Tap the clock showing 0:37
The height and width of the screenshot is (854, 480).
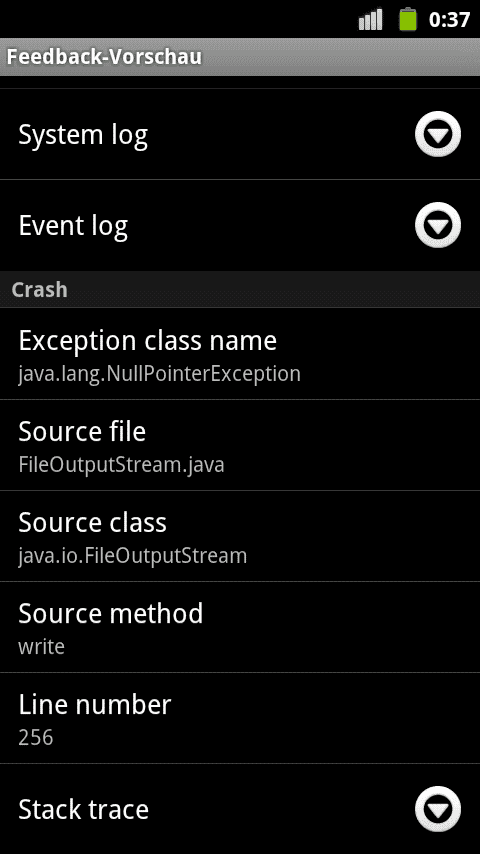[x=449, y=20]
